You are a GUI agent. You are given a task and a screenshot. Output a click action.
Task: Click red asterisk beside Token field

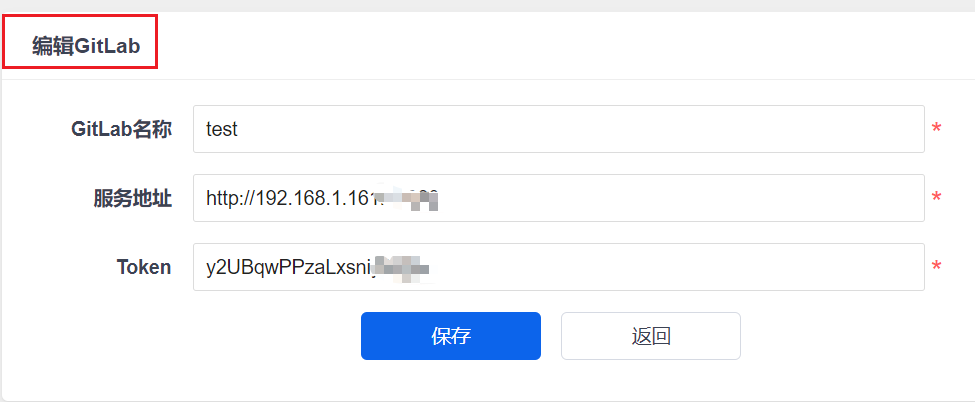pos(936,267)
